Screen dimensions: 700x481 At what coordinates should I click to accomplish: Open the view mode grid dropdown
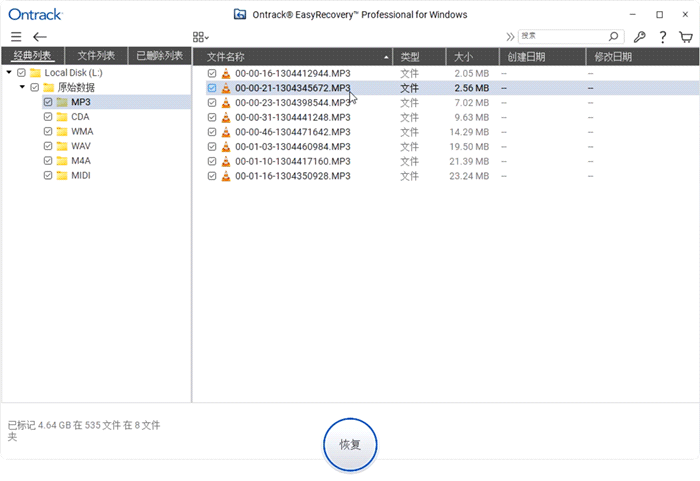click(200, 37)
